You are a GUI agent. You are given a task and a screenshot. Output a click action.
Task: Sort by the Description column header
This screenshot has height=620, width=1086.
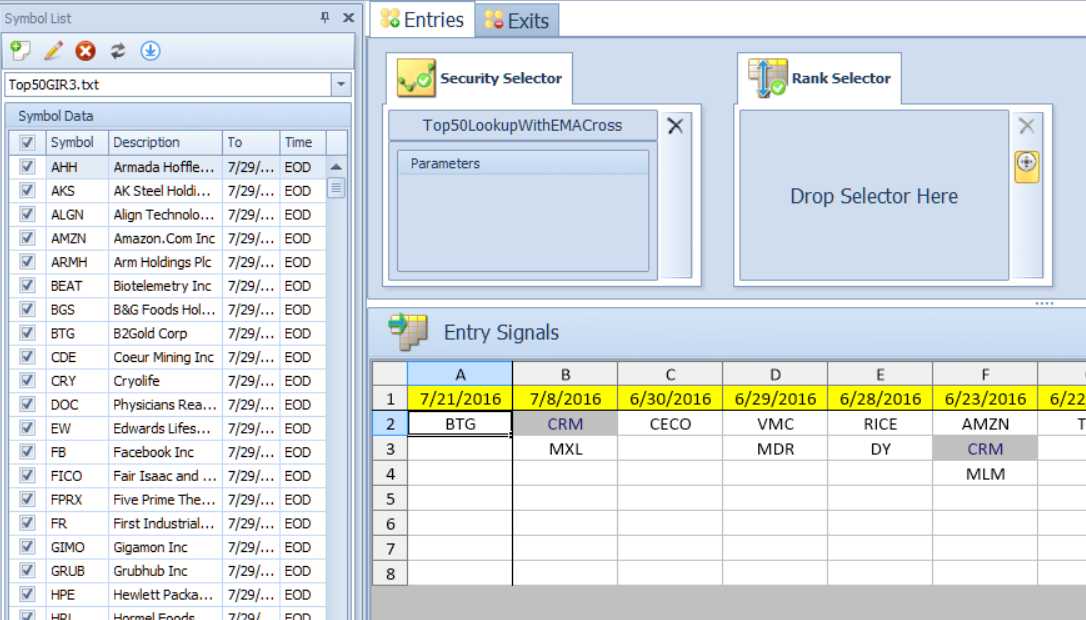click(165, 142)
